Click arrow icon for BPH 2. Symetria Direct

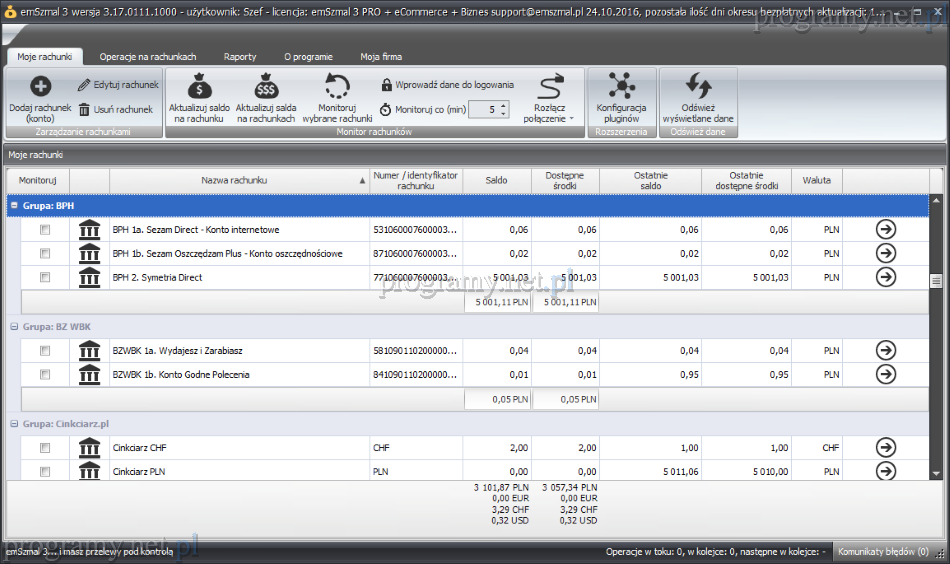coord(885,277)
